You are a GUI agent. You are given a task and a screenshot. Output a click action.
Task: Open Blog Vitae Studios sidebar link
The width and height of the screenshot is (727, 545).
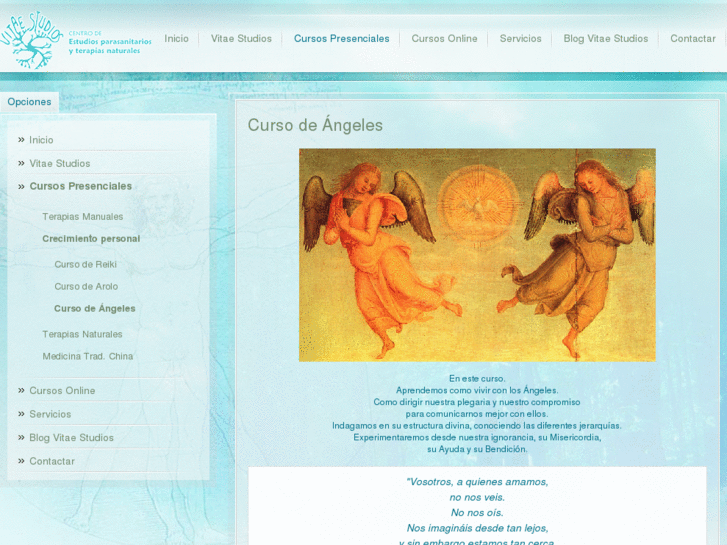[71, 438]
